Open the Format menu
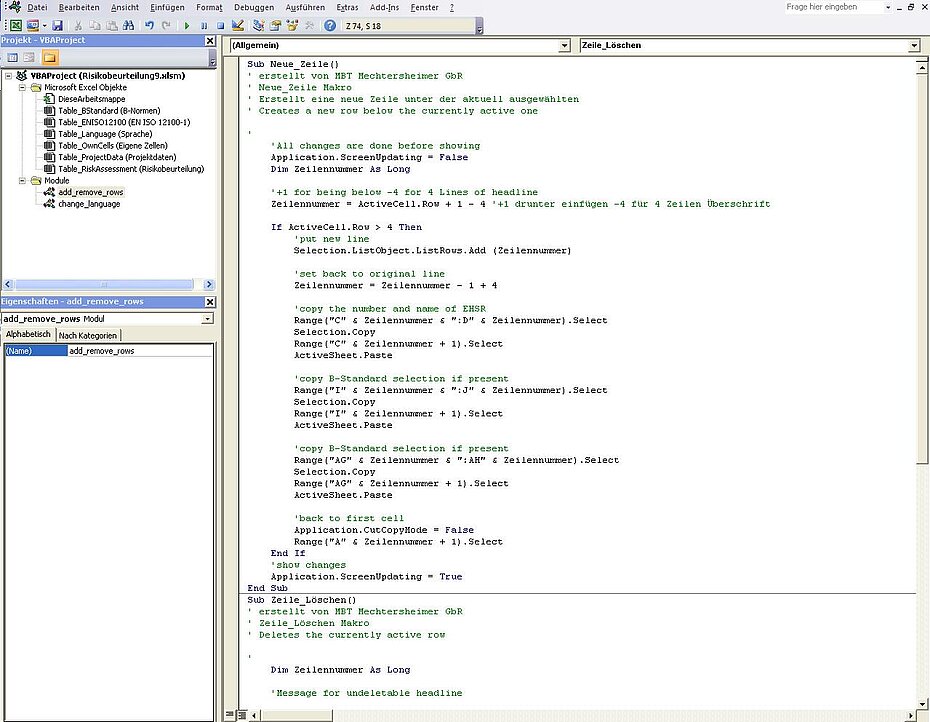This screenshot has height=722, width=930. point(209,7)
